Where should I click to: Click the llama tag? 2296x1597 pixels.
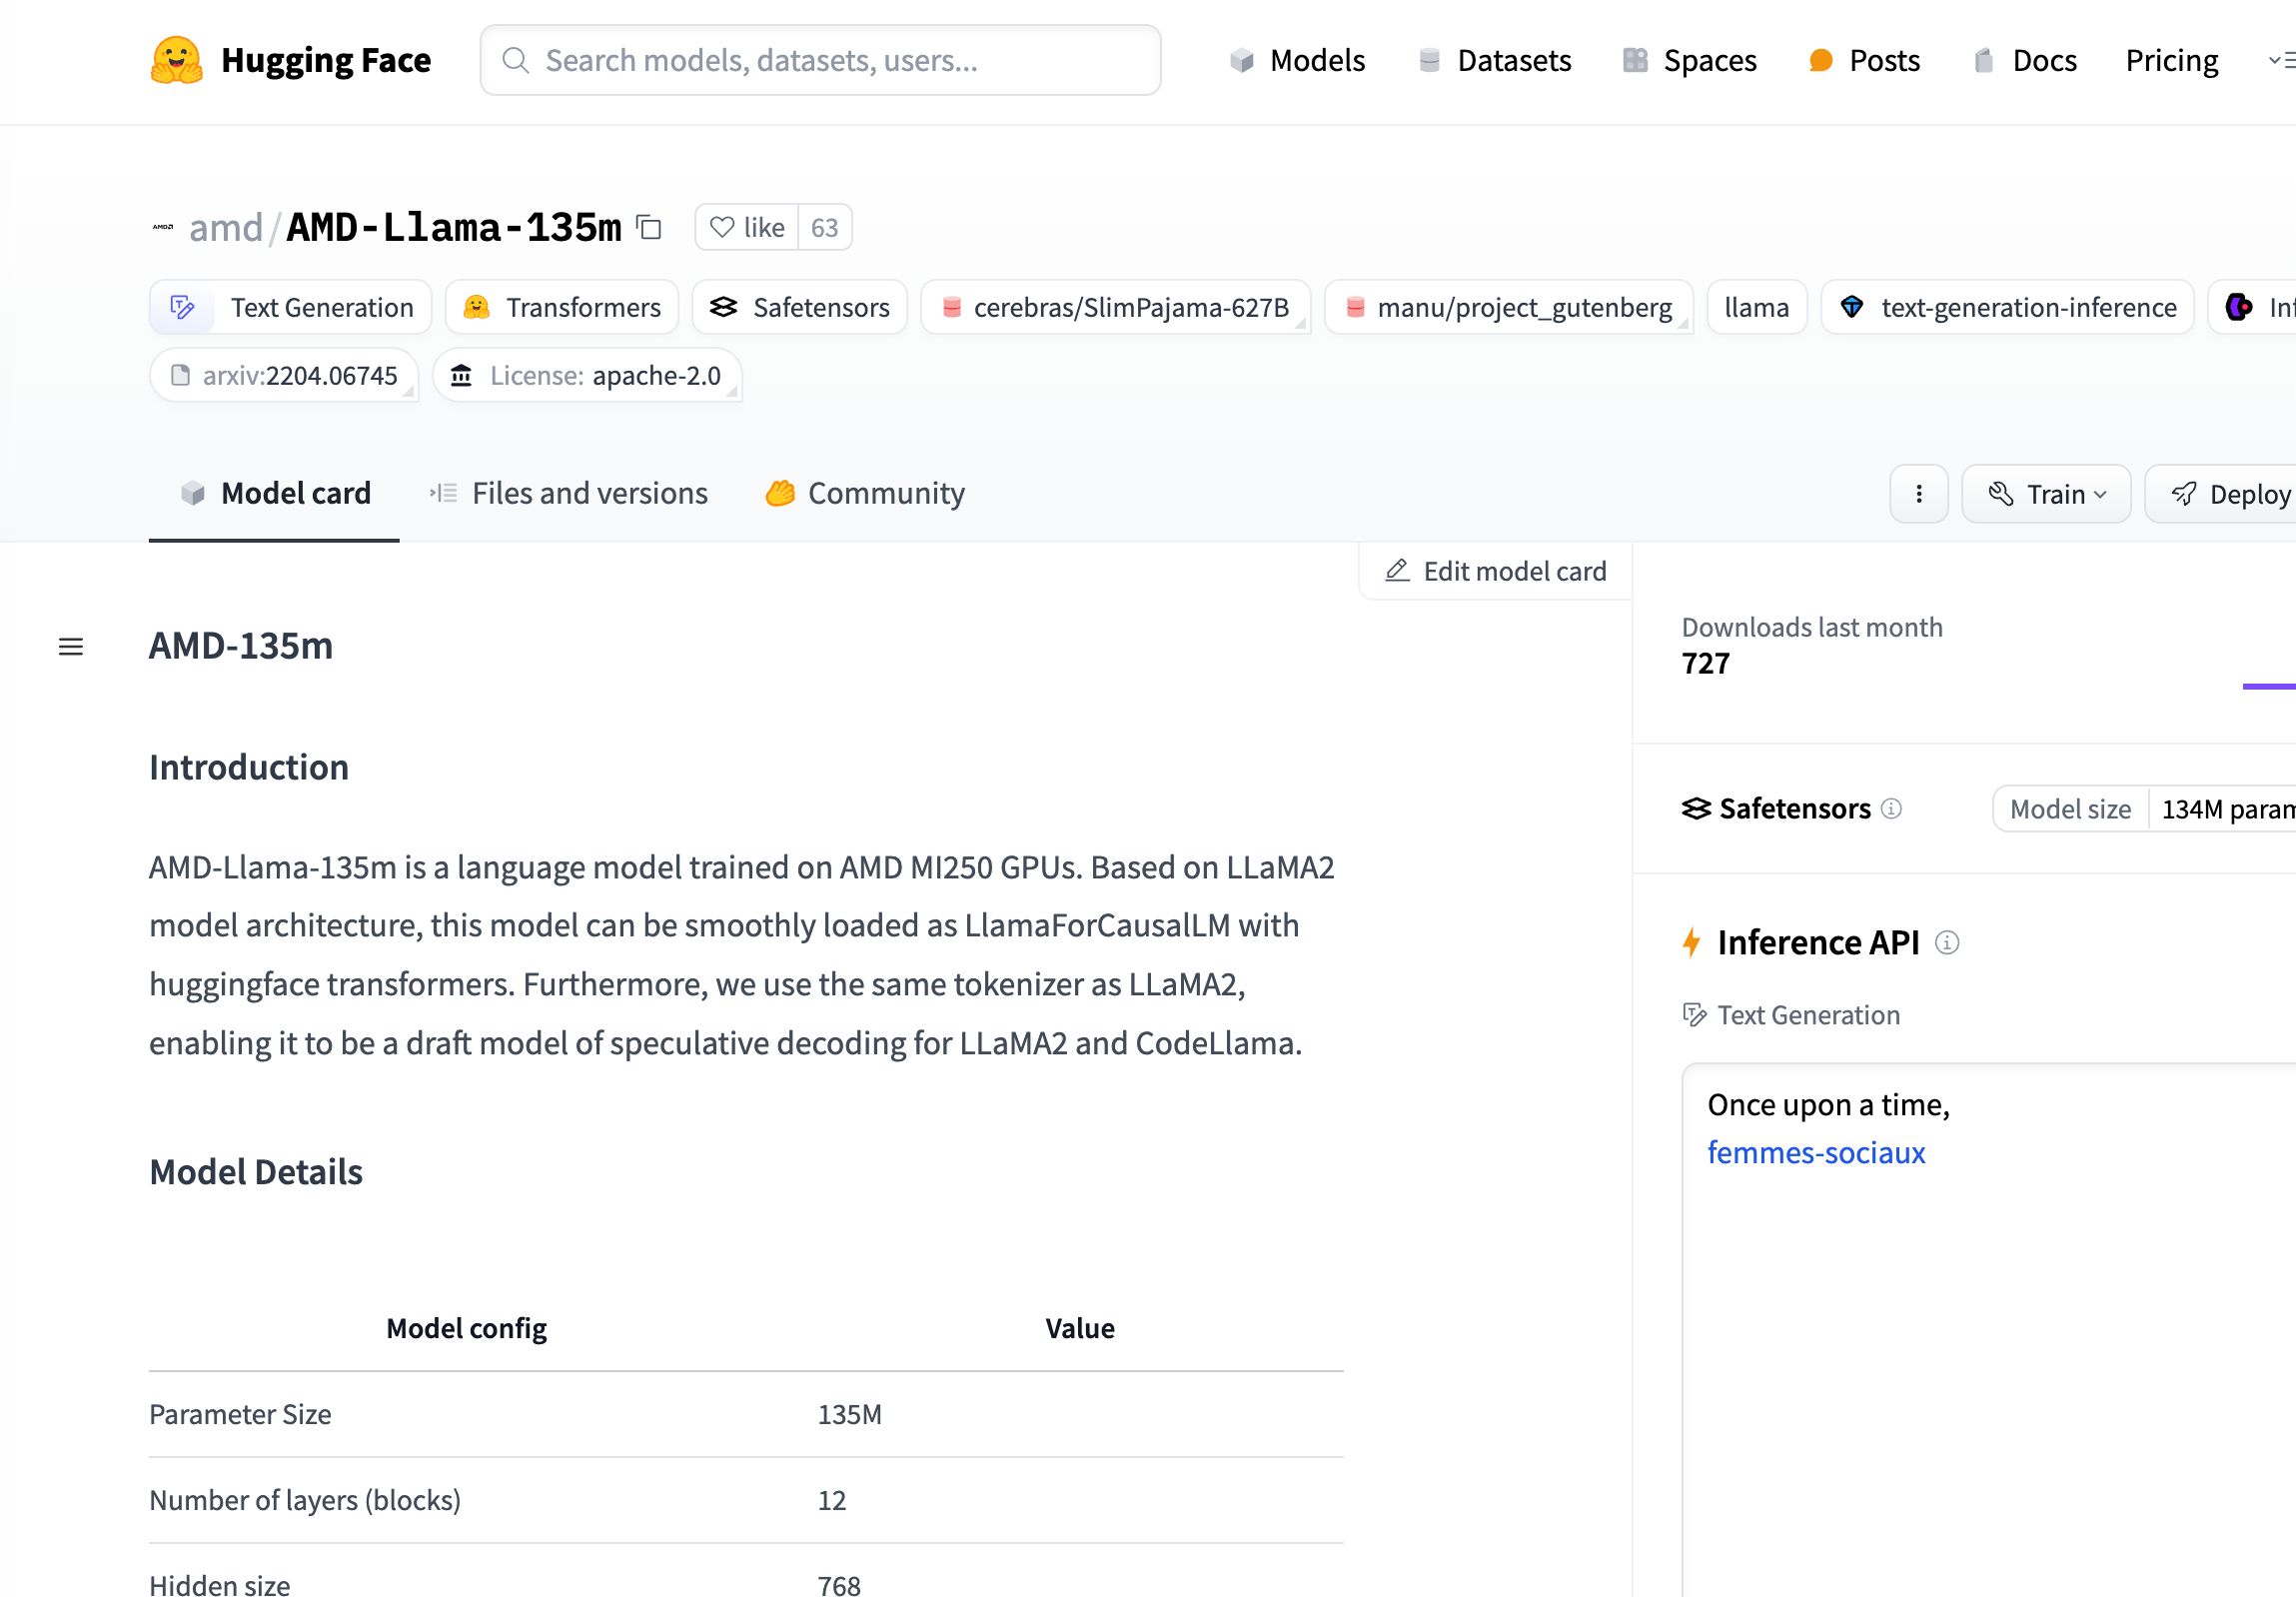point(1757,307)
